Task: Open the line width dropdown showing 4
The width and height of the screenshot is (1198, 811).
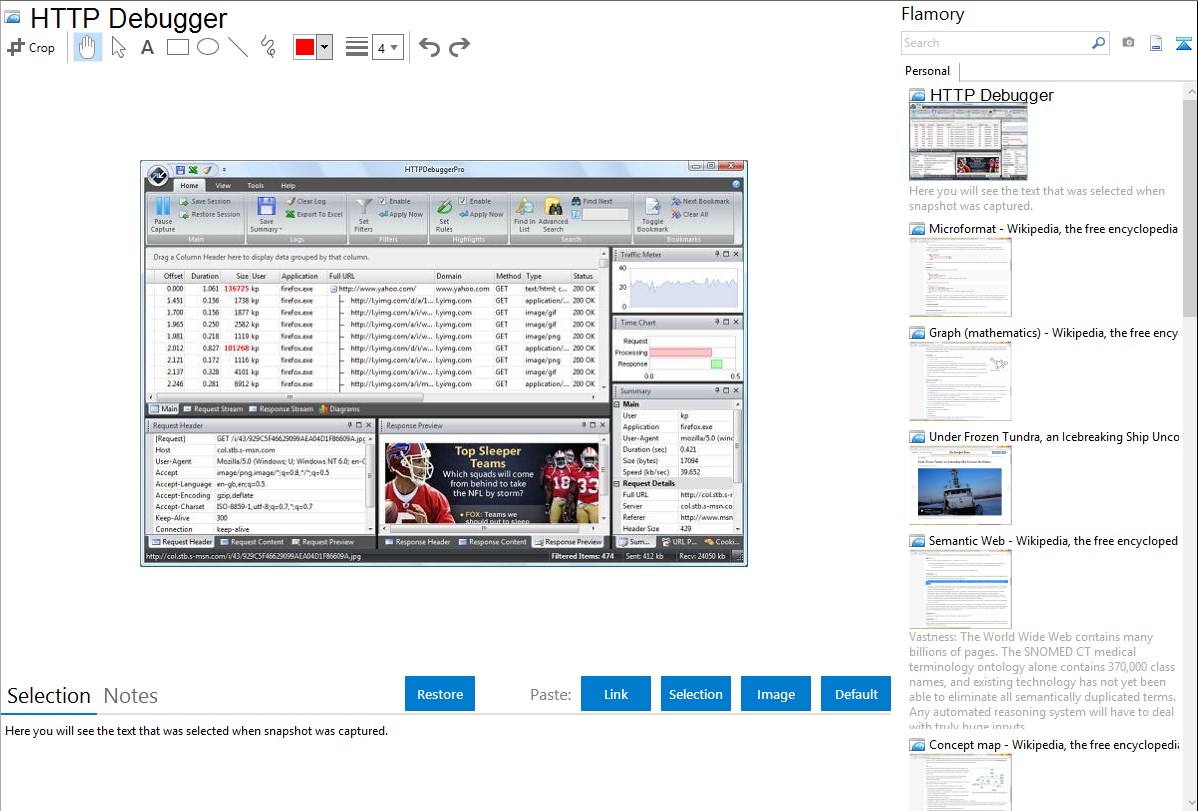Action: (x=388, y=47)
